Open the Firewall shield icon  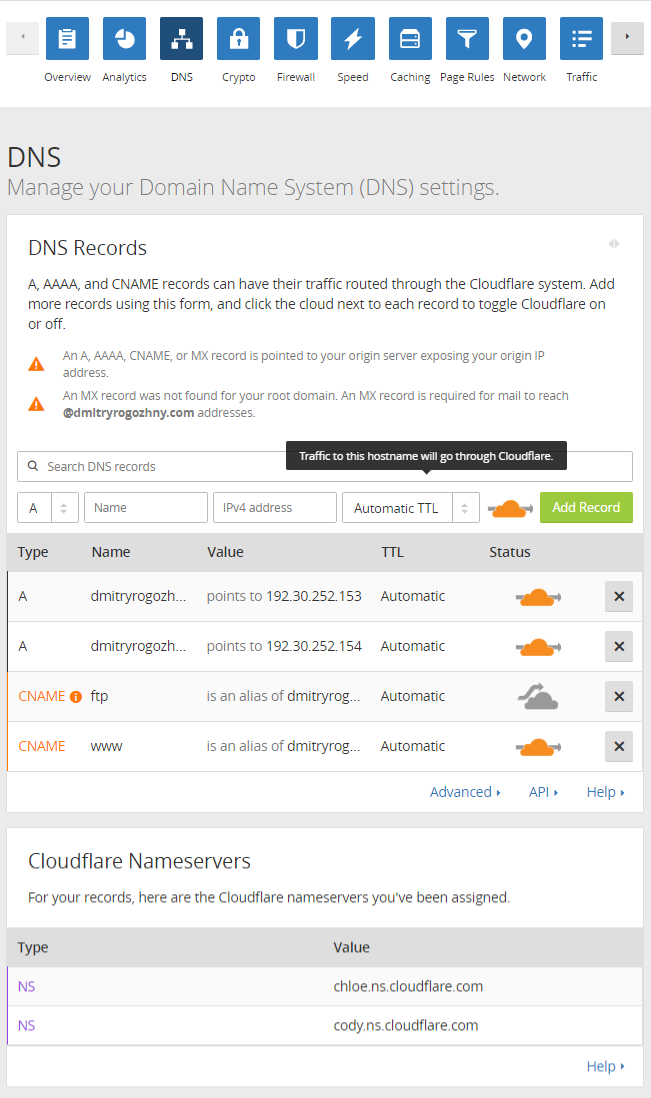(x=296, y=39)
